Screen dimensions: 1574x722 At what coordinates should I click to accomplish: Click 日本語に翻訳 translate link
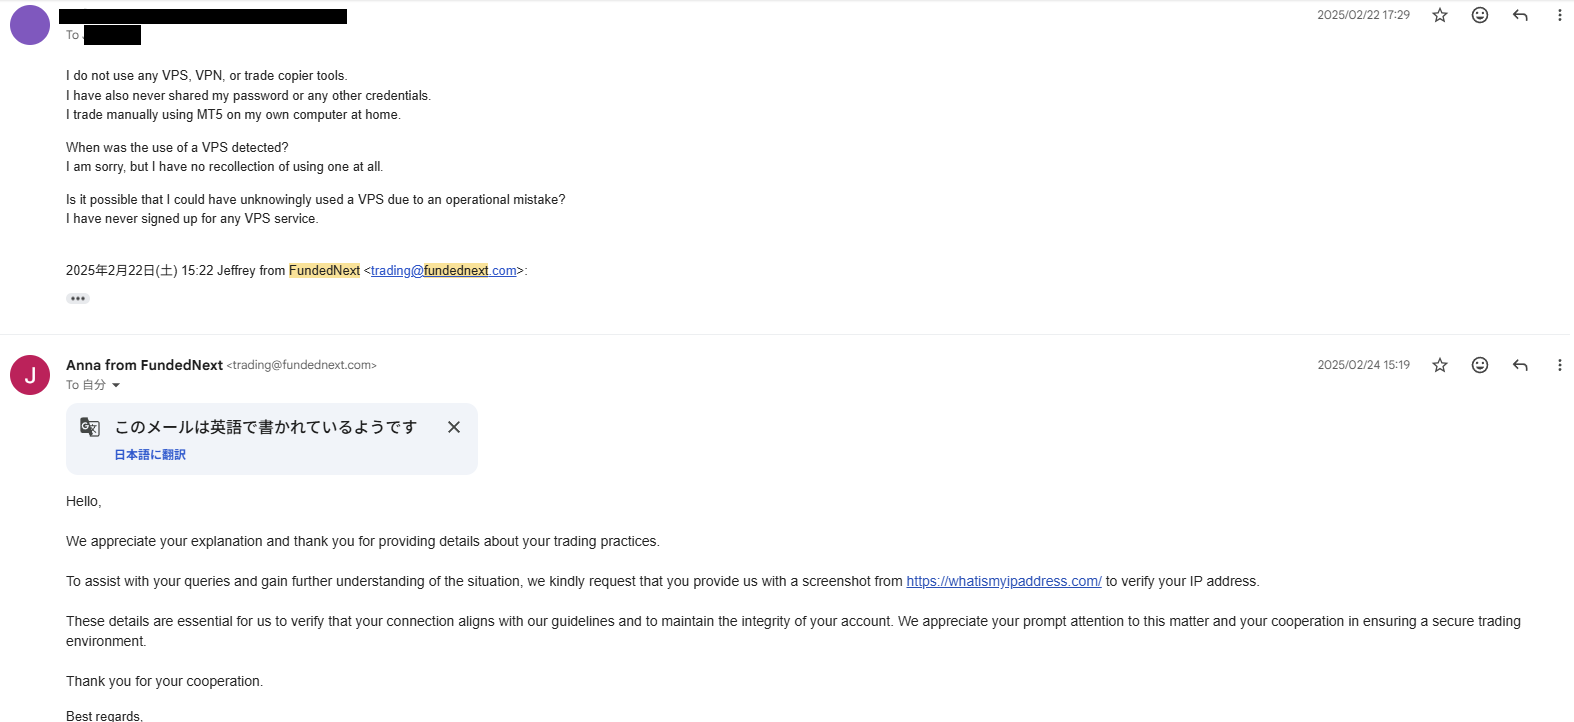coord(150,455)
